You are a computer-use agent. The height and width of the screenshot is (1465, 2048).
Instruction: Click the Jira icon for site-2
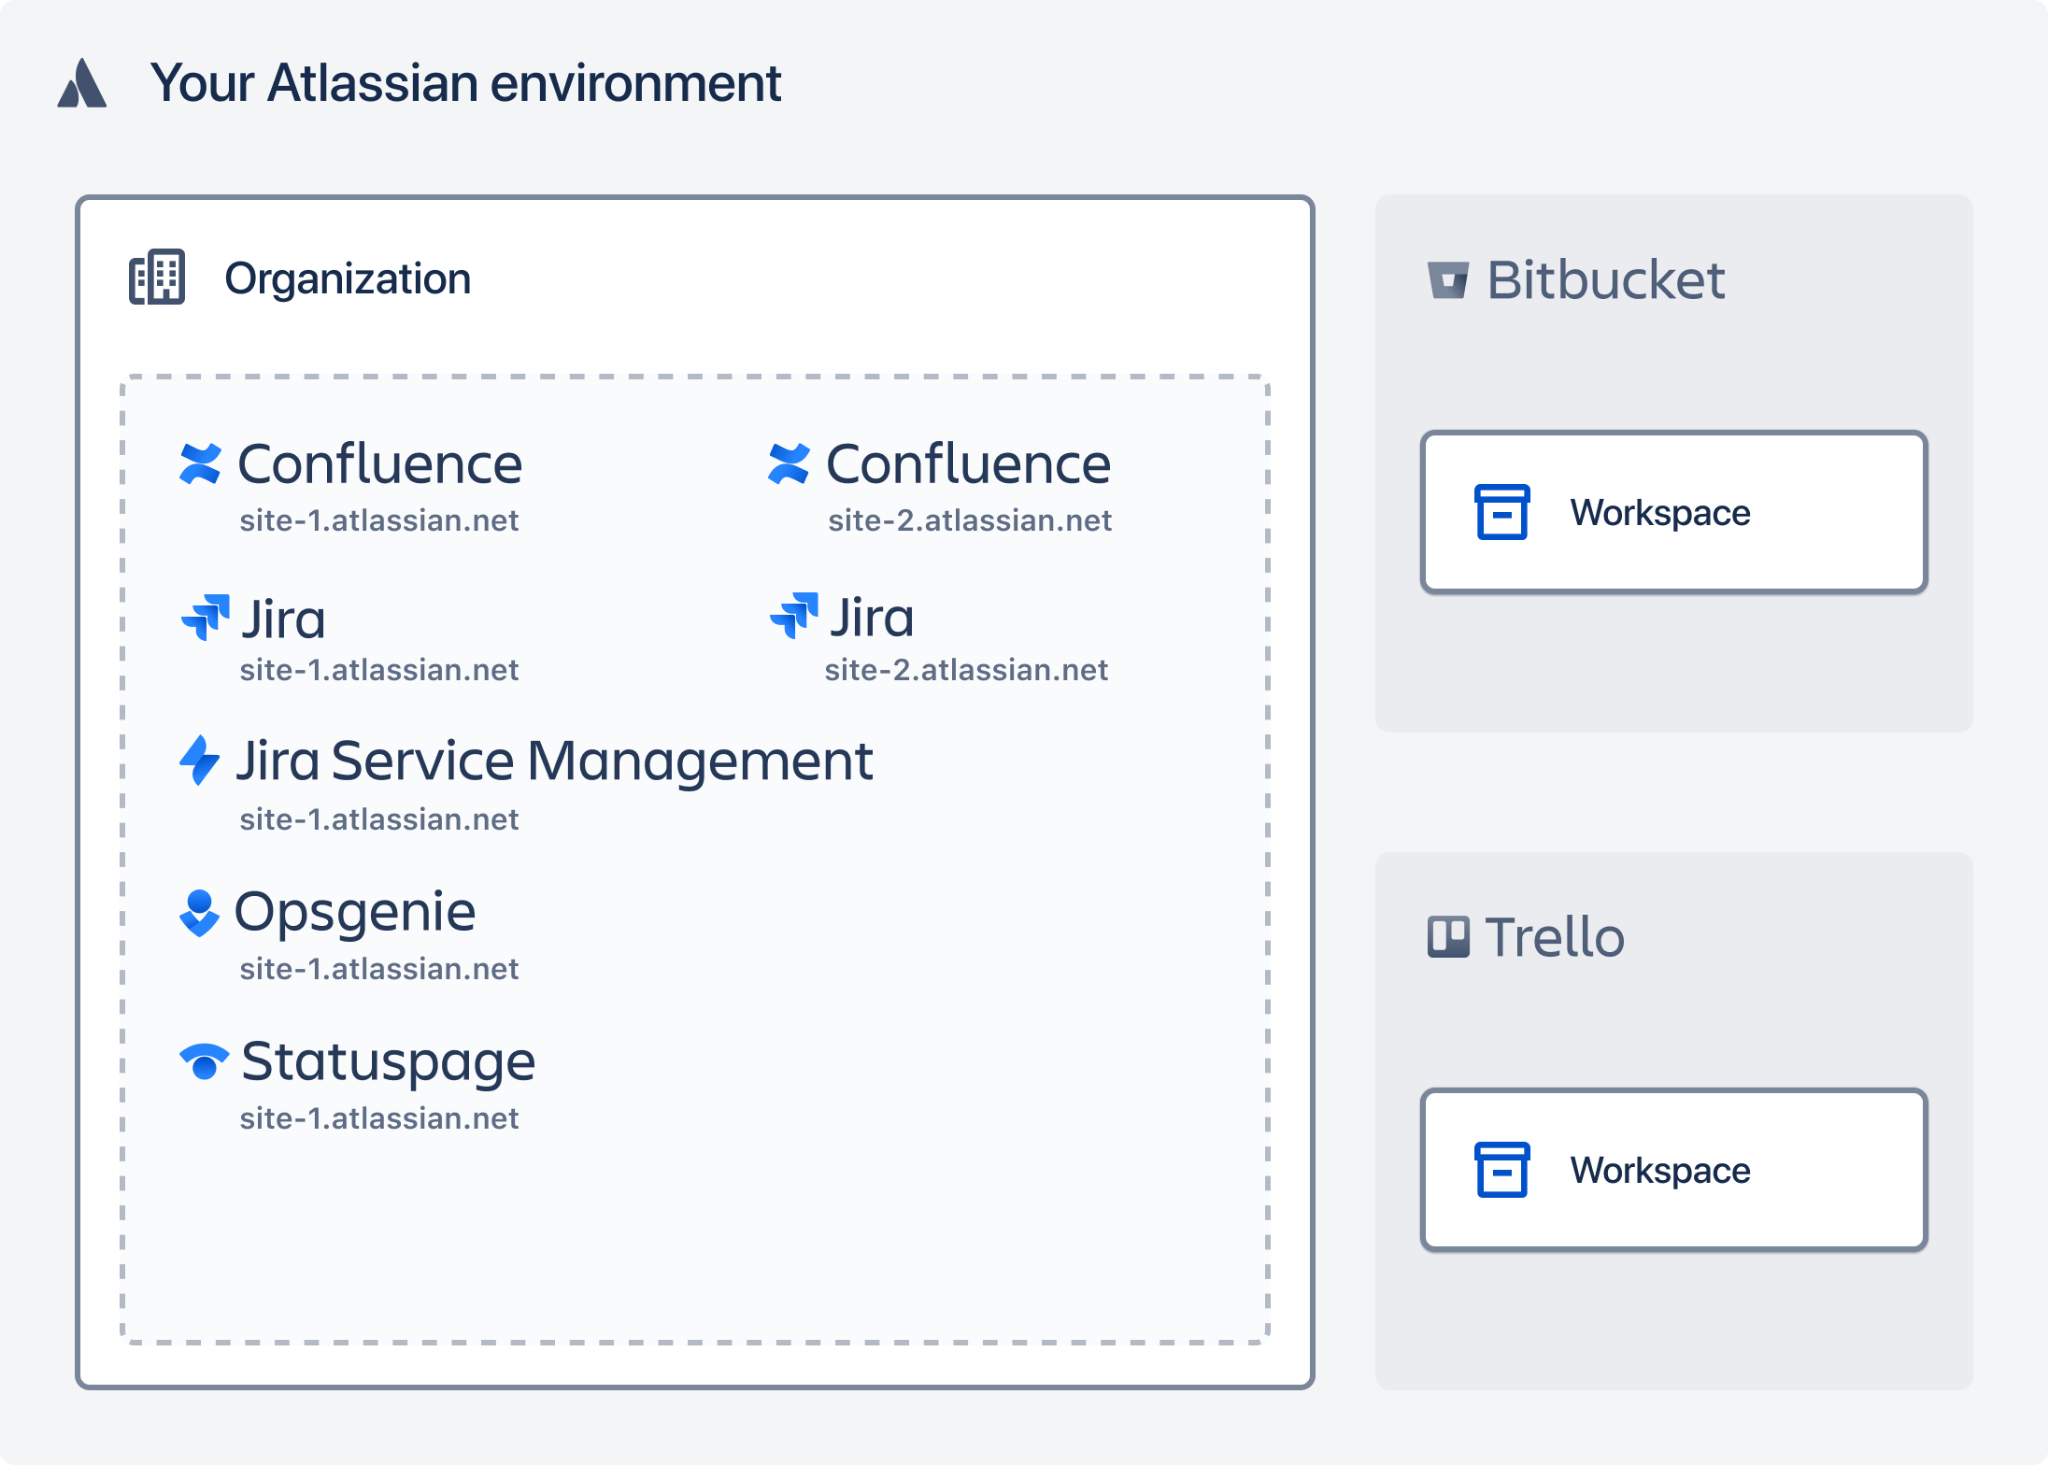click(x=794, y=615)
